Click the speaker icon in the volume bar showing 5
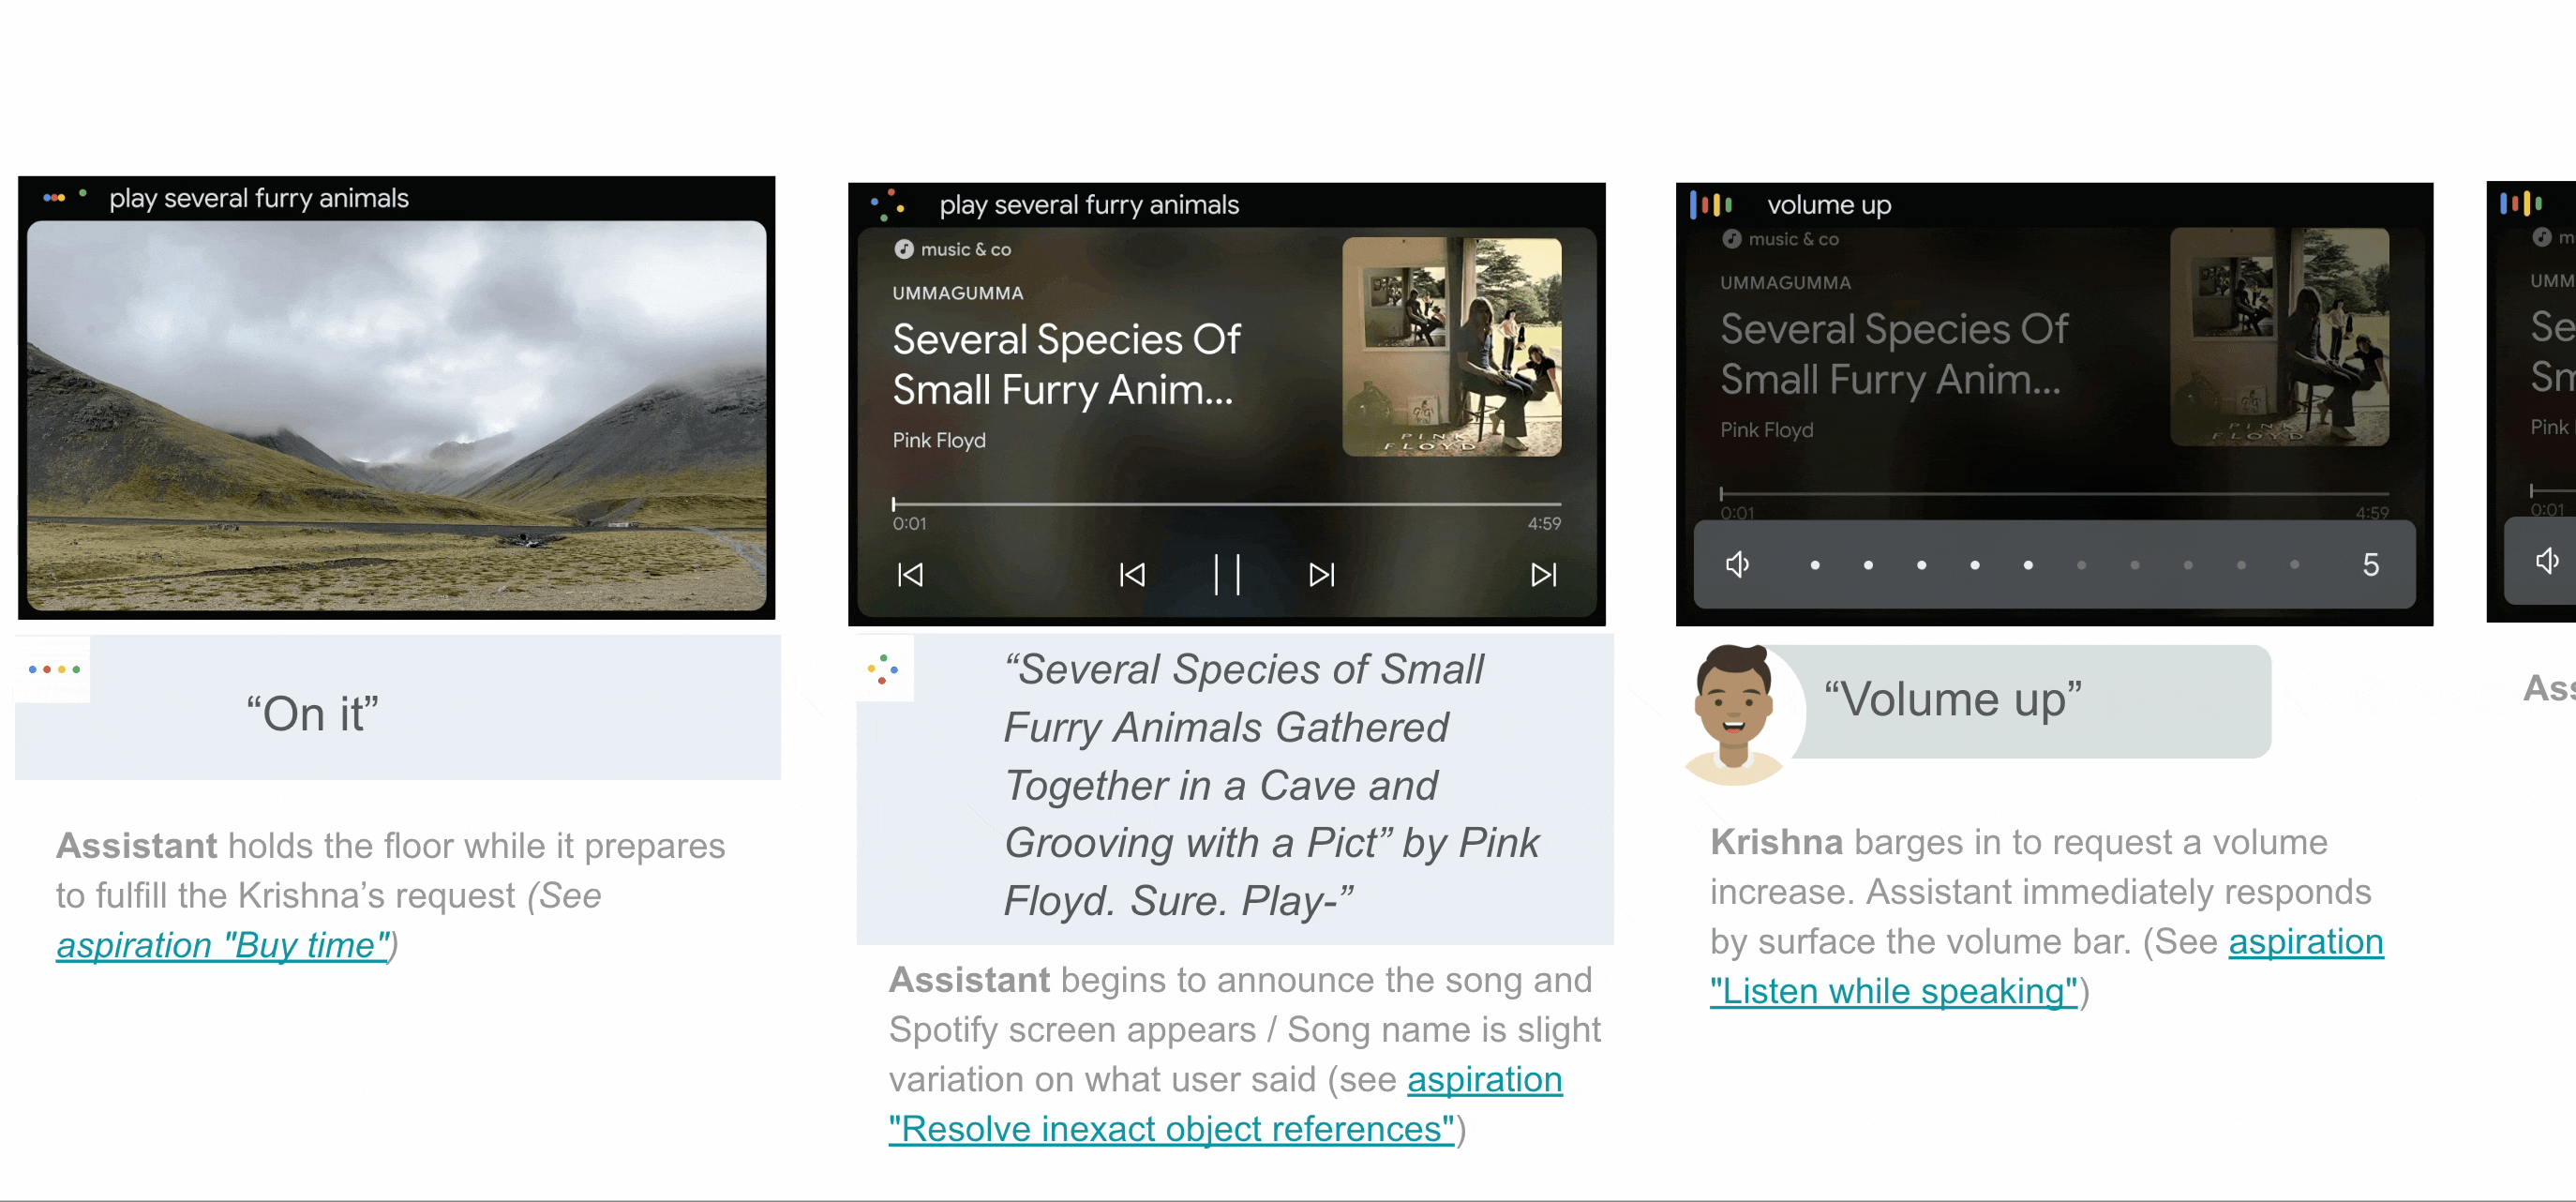The image size is (2576, 1202). point(1738,565)
